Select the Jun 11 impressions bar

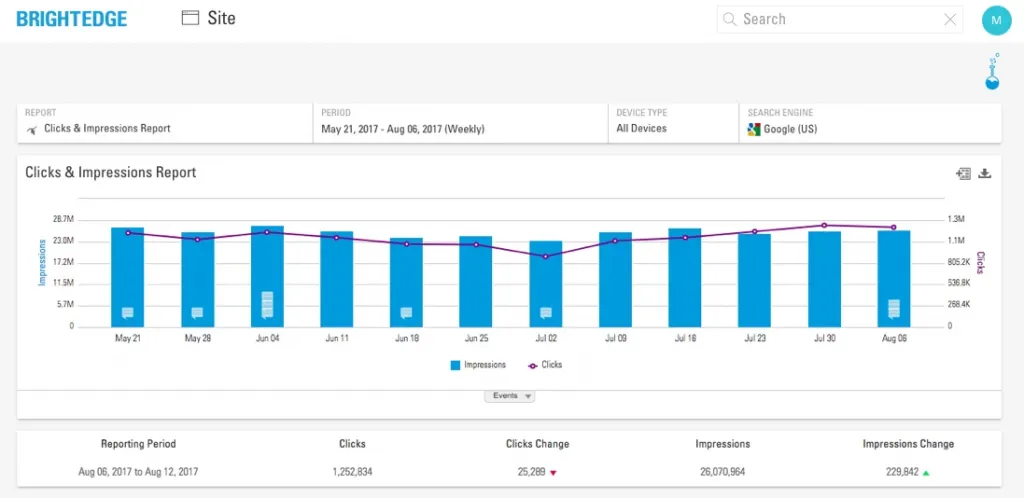[x=337, y=279]
